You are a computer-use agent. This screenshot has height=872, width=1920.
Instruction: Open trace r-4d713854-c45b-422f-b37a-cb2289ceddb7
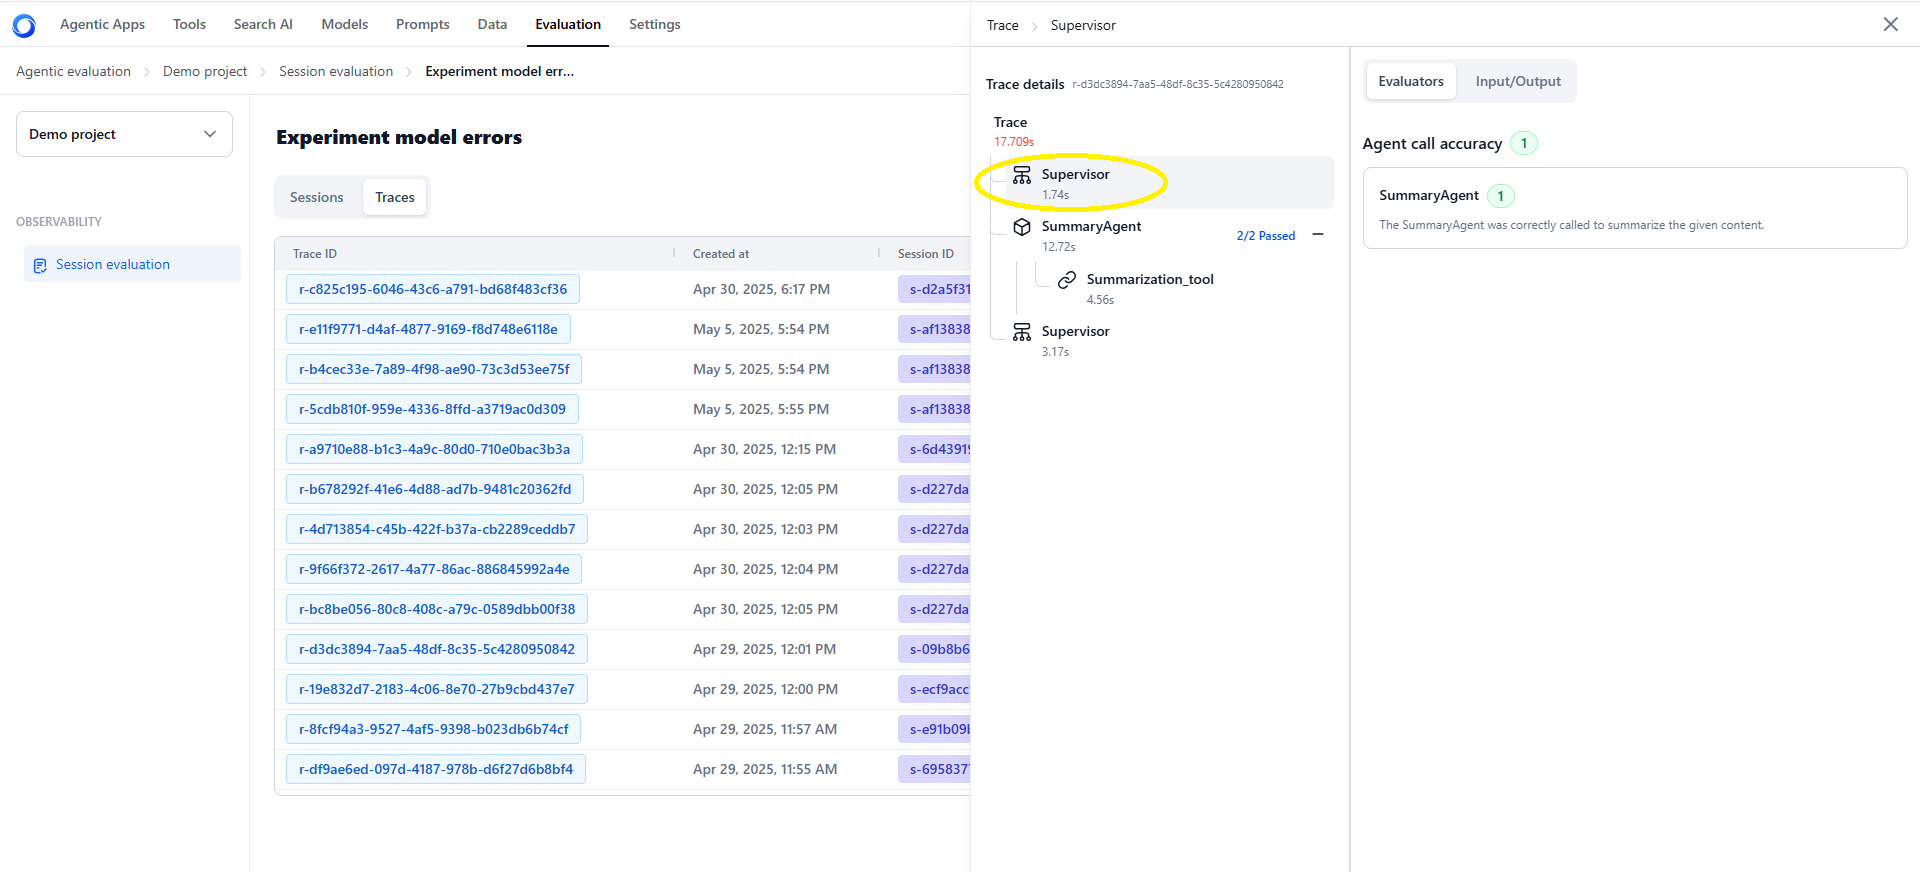pyautogui.click(x=437, y=529)
